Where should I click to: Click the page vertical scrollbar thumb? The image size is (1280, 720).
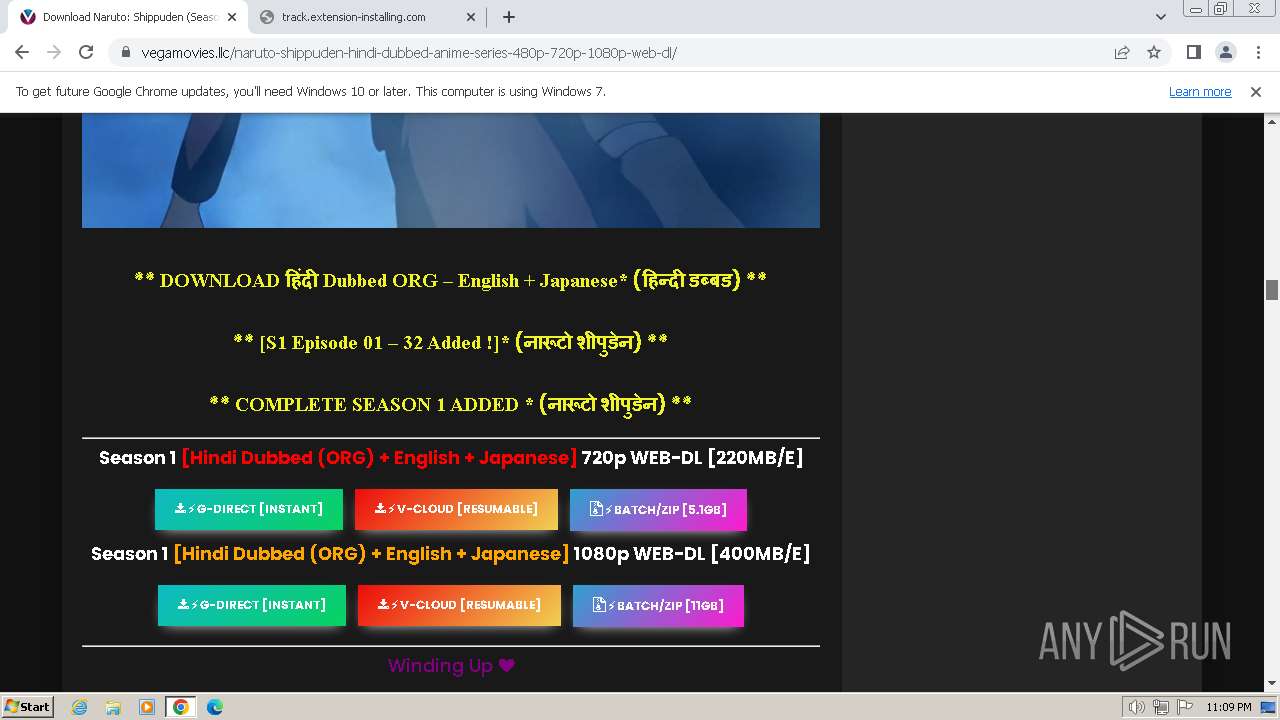pyautogui.click(x=1272, y=290)
